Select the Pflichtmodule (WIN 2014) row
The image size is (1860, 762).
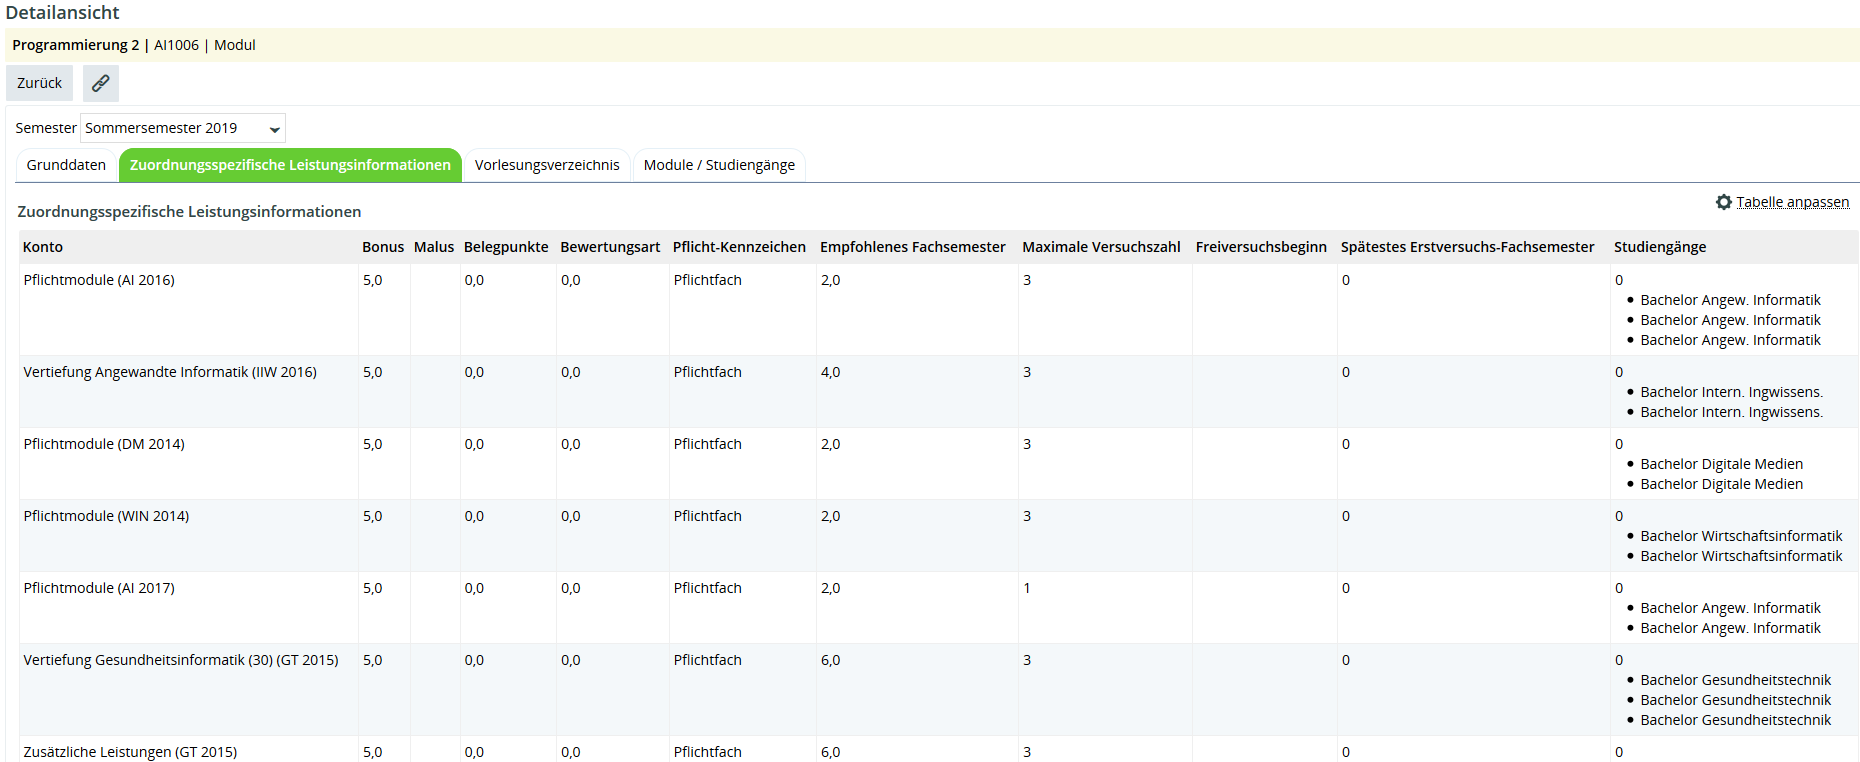pos(106,516)
